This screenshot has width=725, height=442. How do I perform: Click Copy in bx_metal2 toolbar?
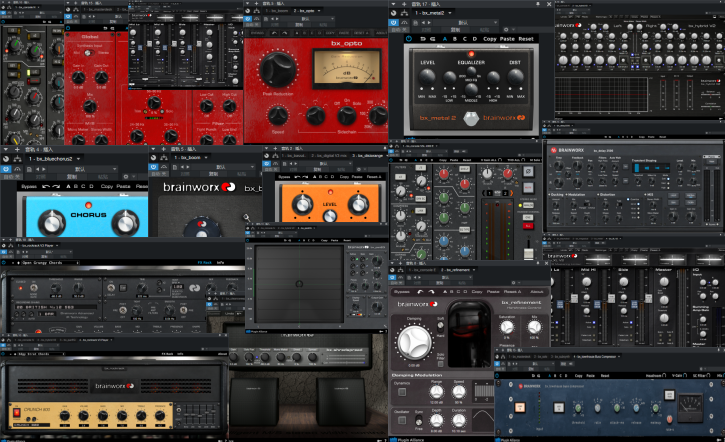pos(490,39)
